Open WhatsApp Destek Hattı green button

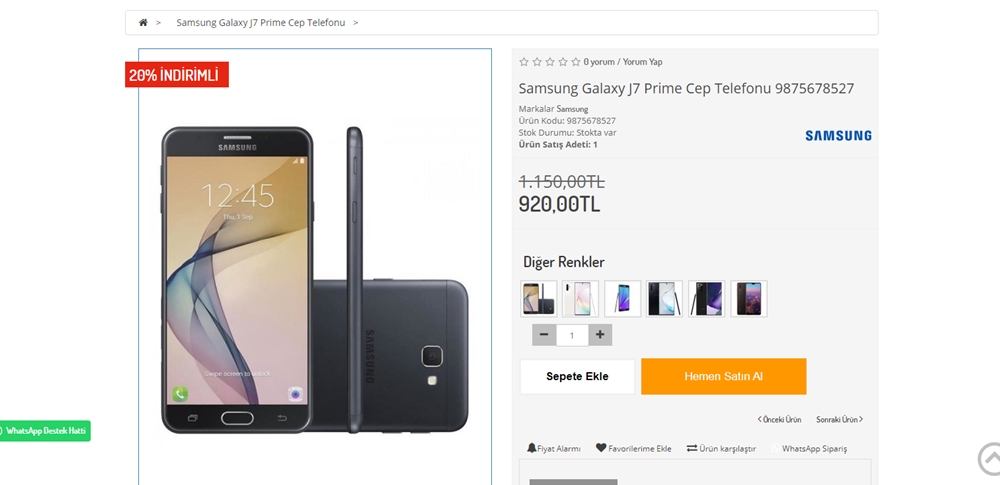pyautogui.click(x=45, y=431)
